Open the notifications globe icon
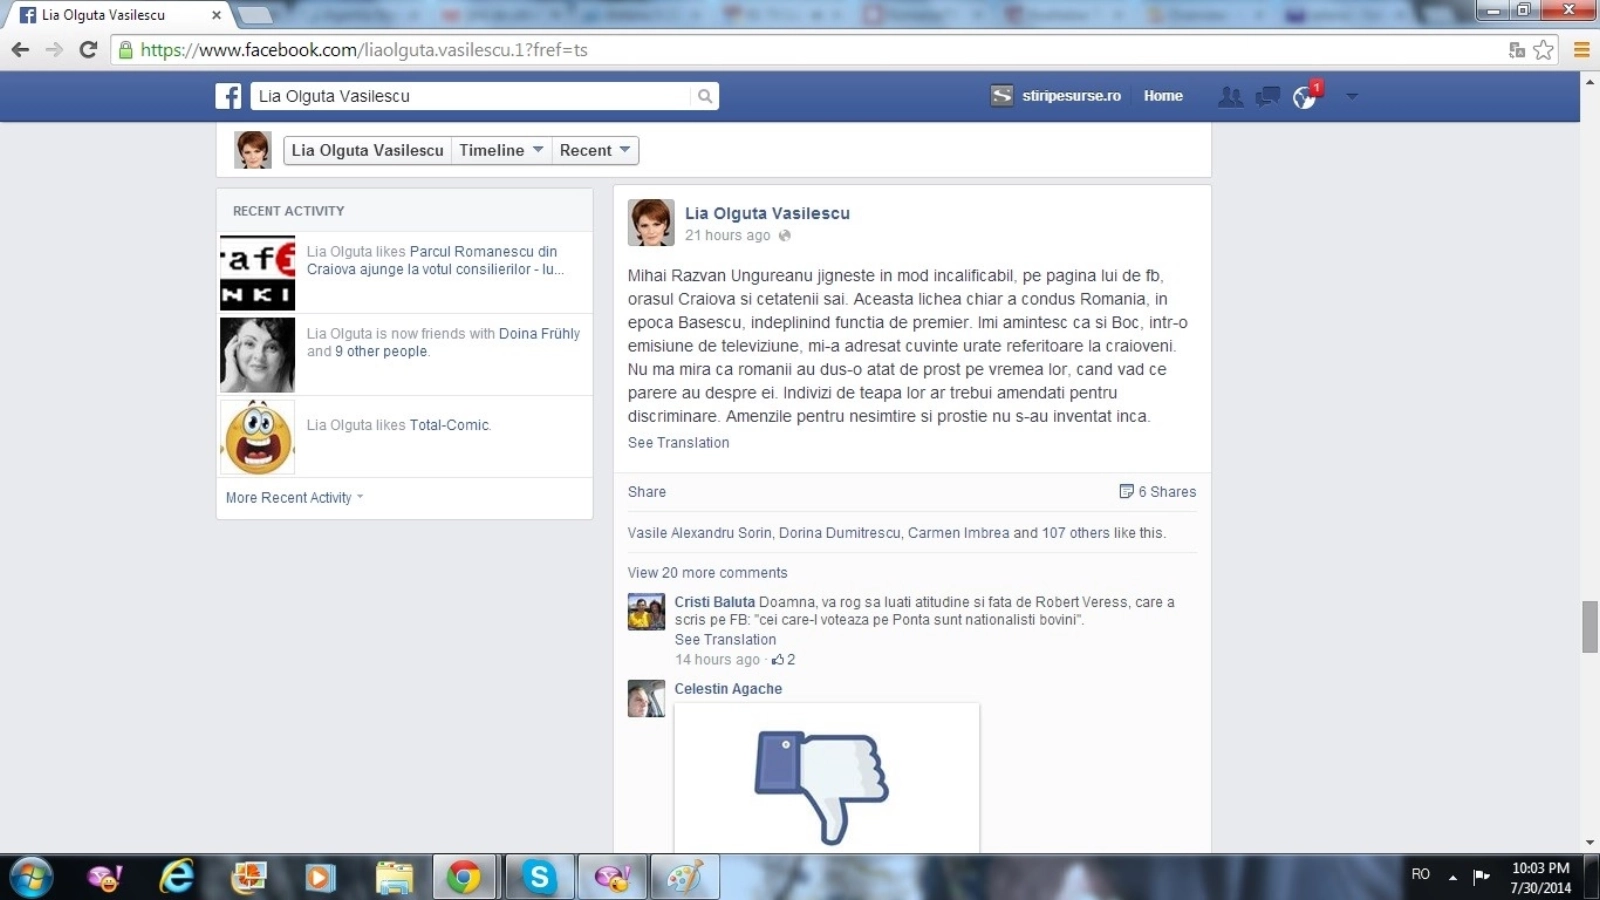 (x=1304, y=97)
